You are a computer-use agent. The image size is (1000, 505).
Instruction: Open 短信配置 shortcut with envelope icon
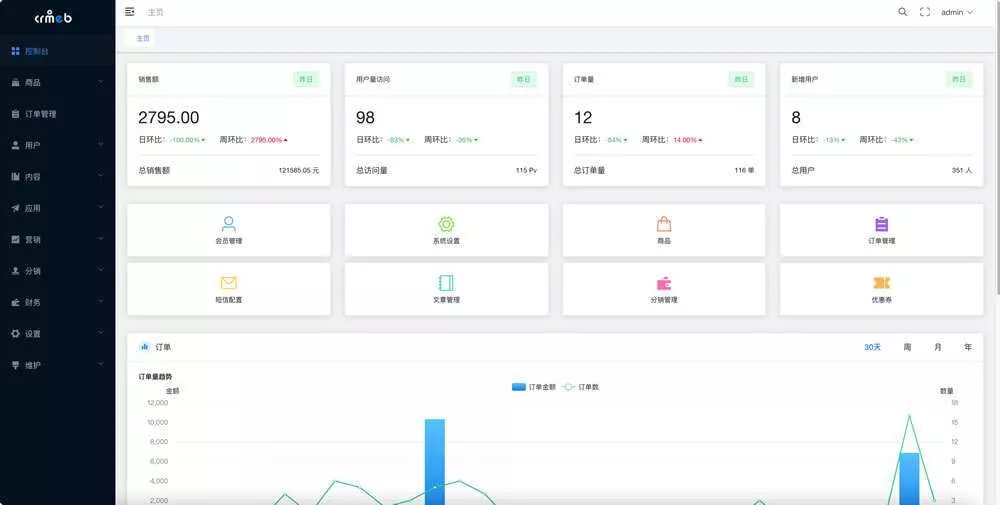tap(229, 289)
